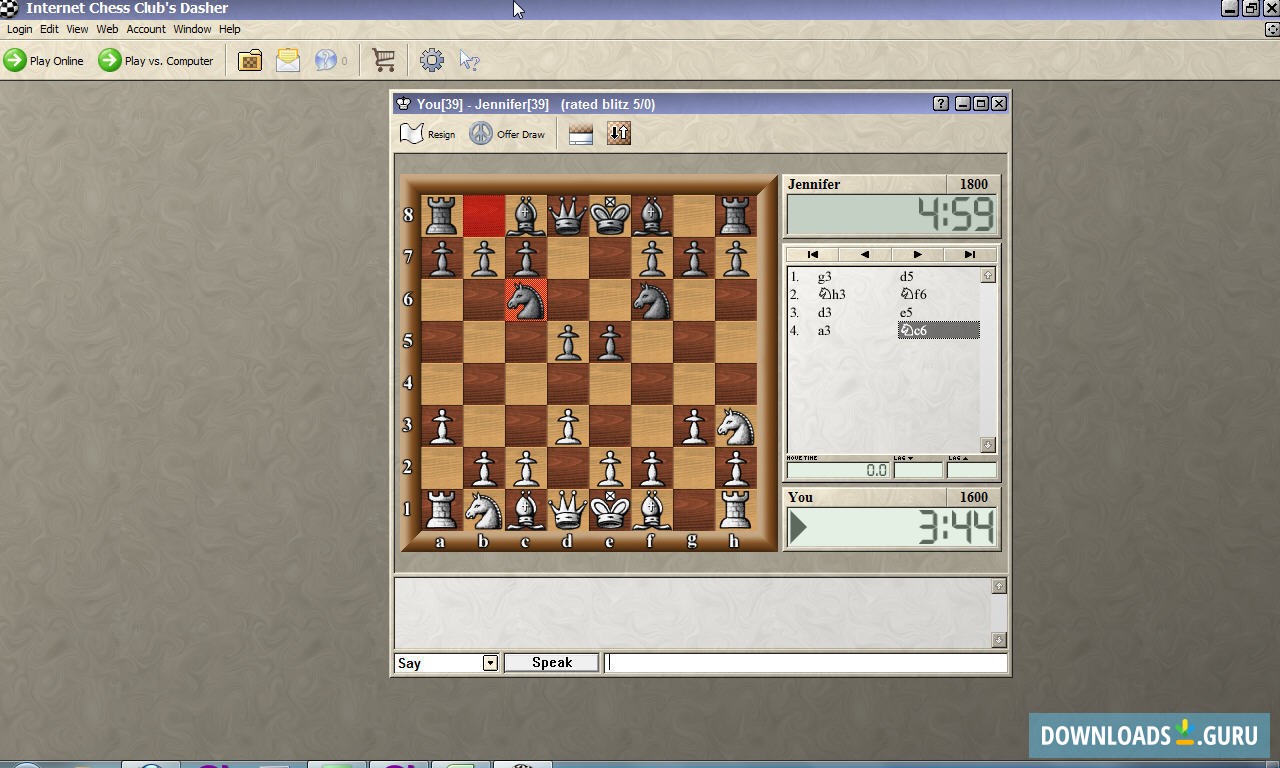The width and height of the screenshot is (1280, 768).
Task: Jump to the last move of the game
Action: tap(969, 255)
